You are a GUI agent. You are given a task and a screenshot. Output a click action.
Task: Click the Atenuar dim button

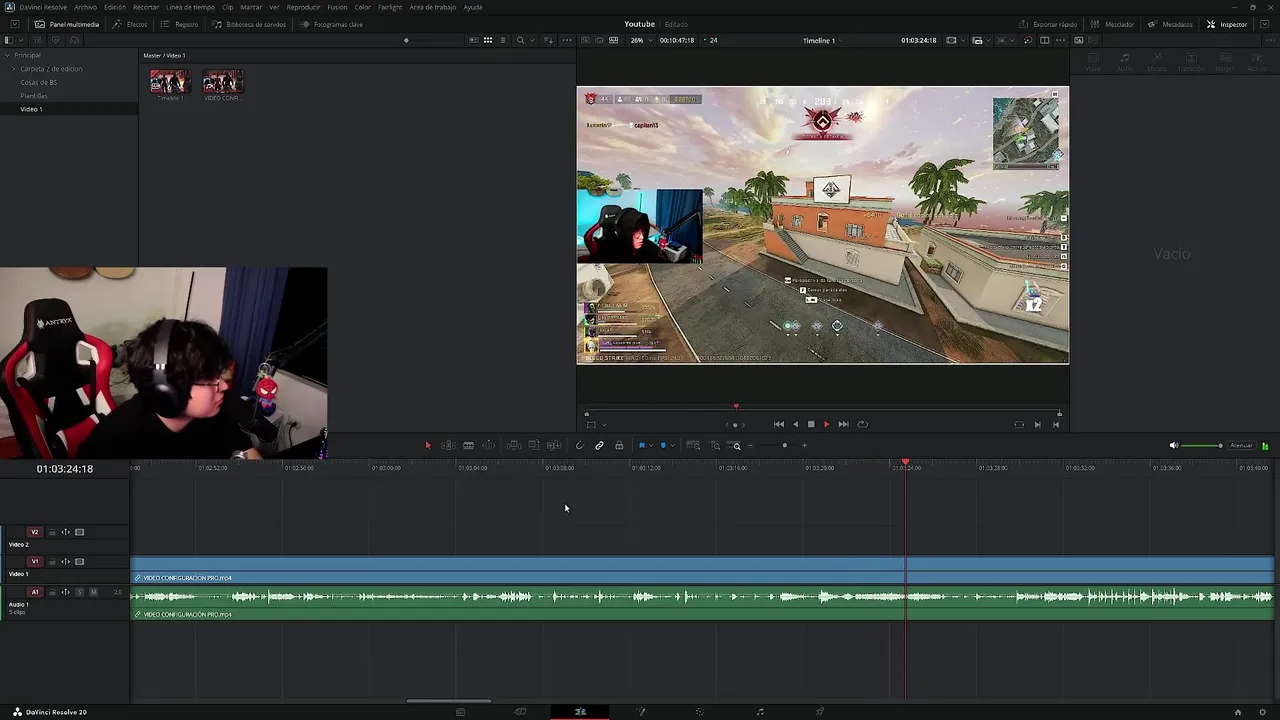click(1241, 445)
